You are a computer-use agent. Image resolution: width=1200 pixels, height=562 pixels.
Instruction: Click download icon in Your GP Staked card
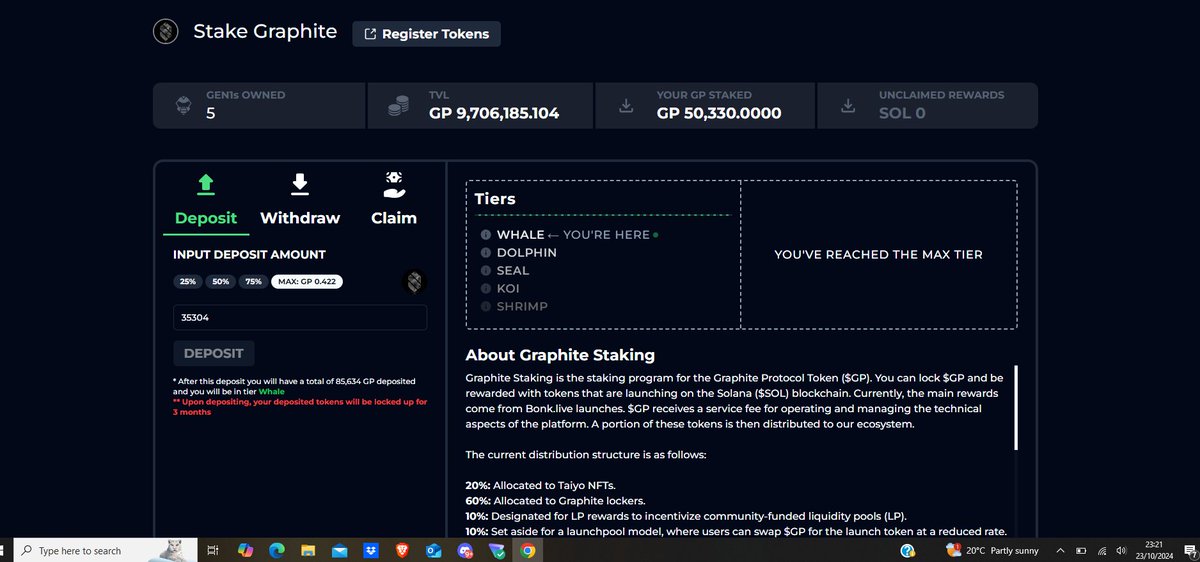(627, 106)
